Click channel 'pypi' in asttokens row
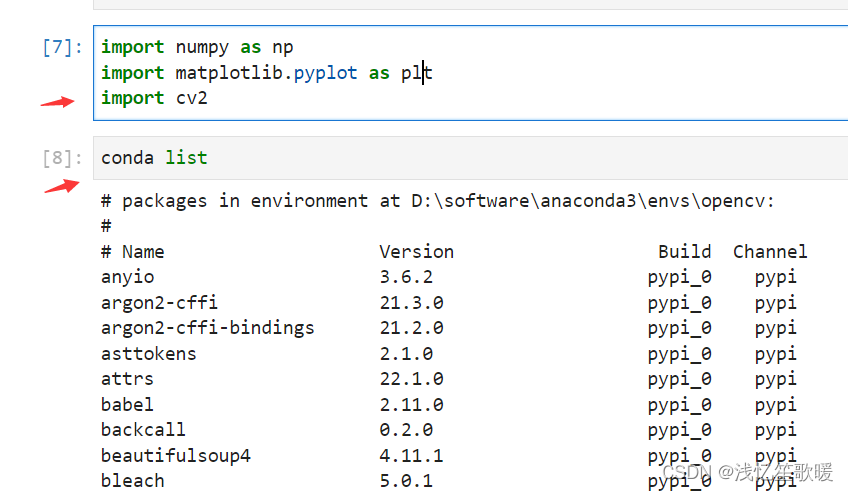 [x=776, y=355]
